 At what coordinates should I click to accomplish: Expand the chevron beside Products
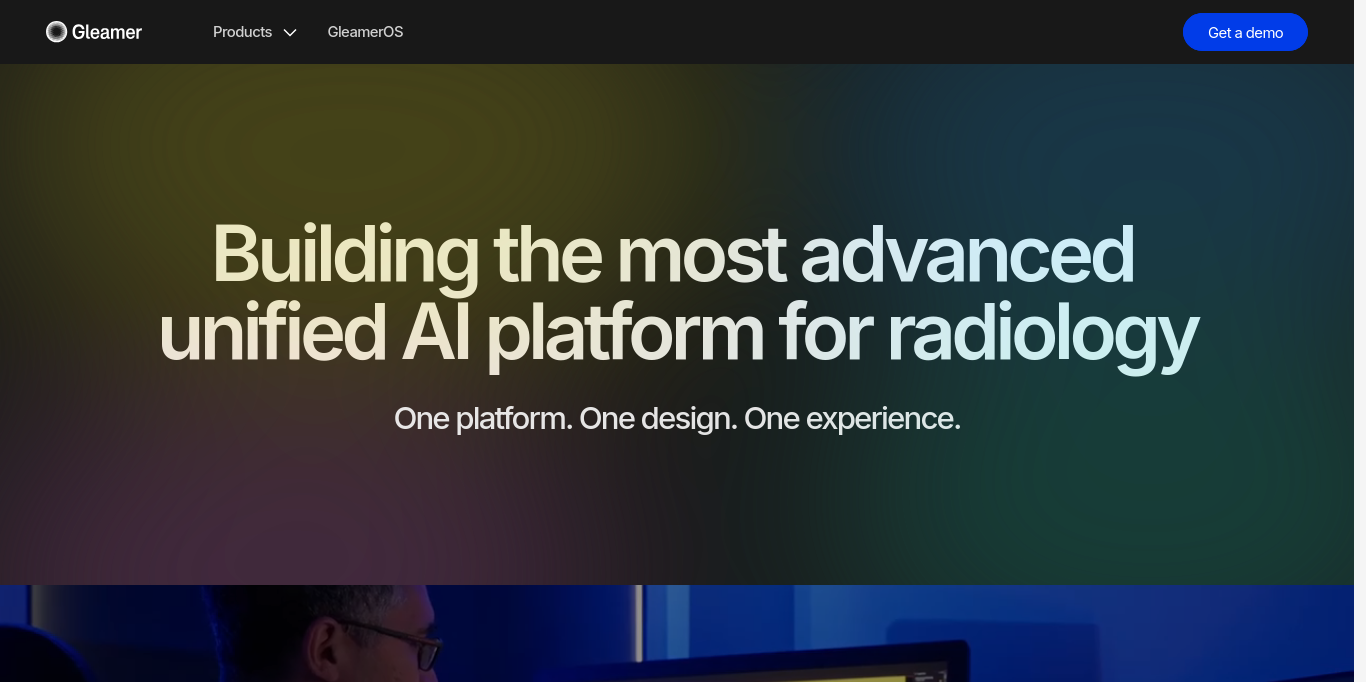tap(290, 33)
